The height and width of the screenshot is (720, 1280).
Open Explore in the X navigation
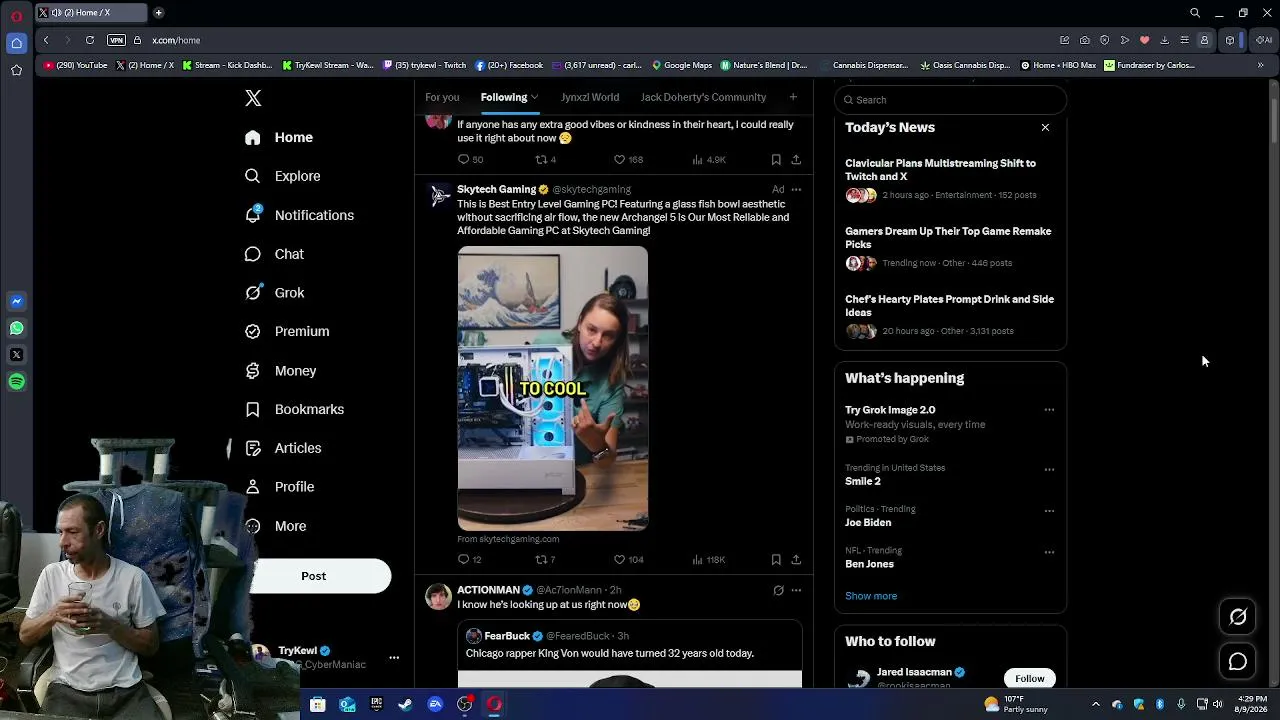(x=283, y=176)
